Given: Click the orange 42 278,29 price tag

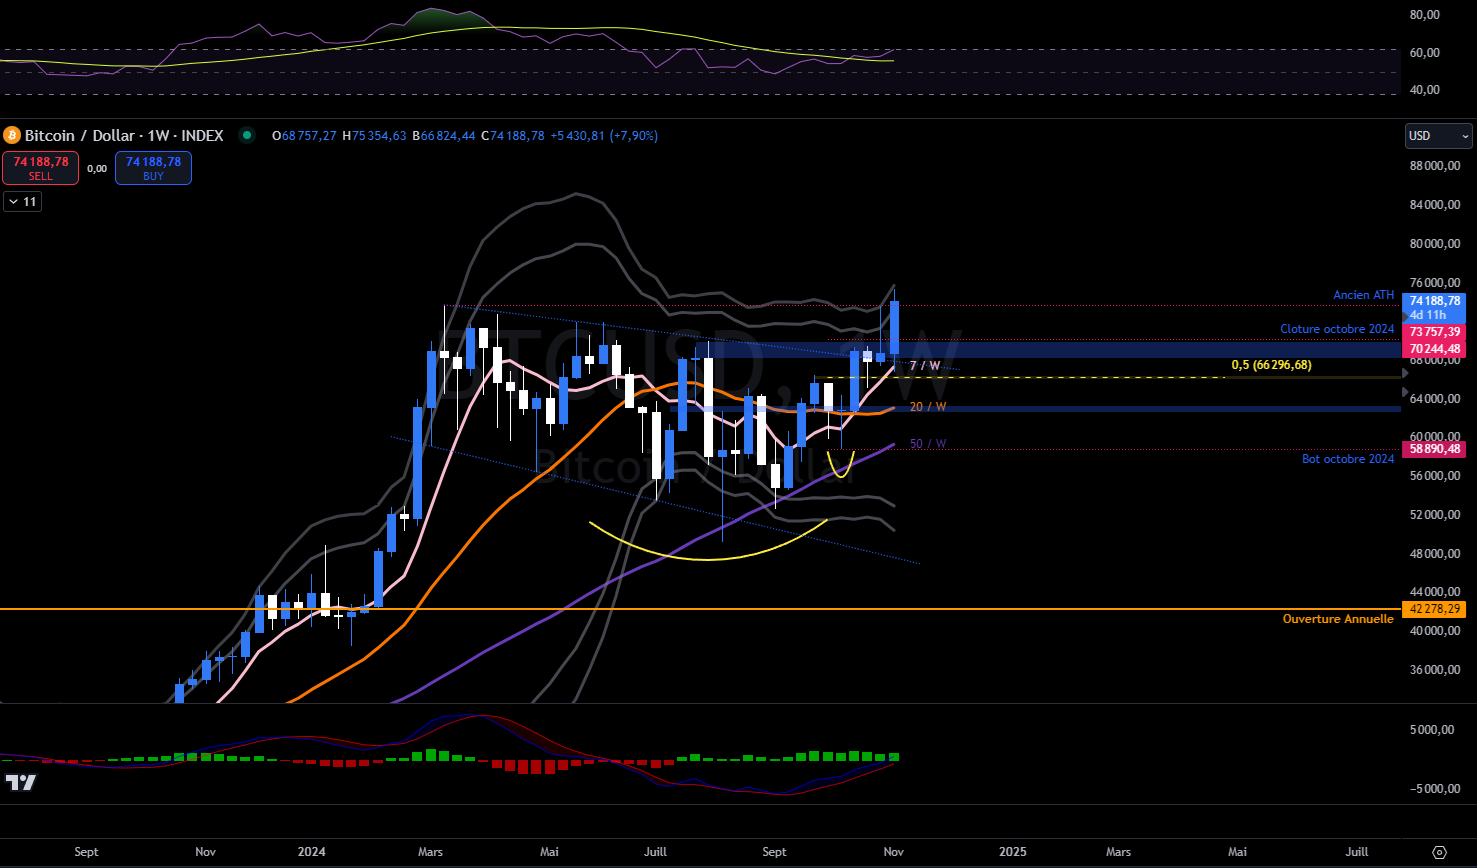Looking at the screenshot, I should [1435, 609].
